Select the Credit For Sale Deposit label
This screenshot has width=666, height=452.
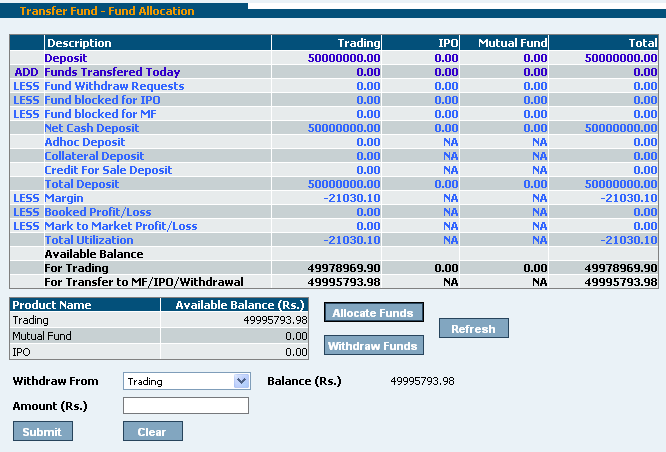(108, 170)
